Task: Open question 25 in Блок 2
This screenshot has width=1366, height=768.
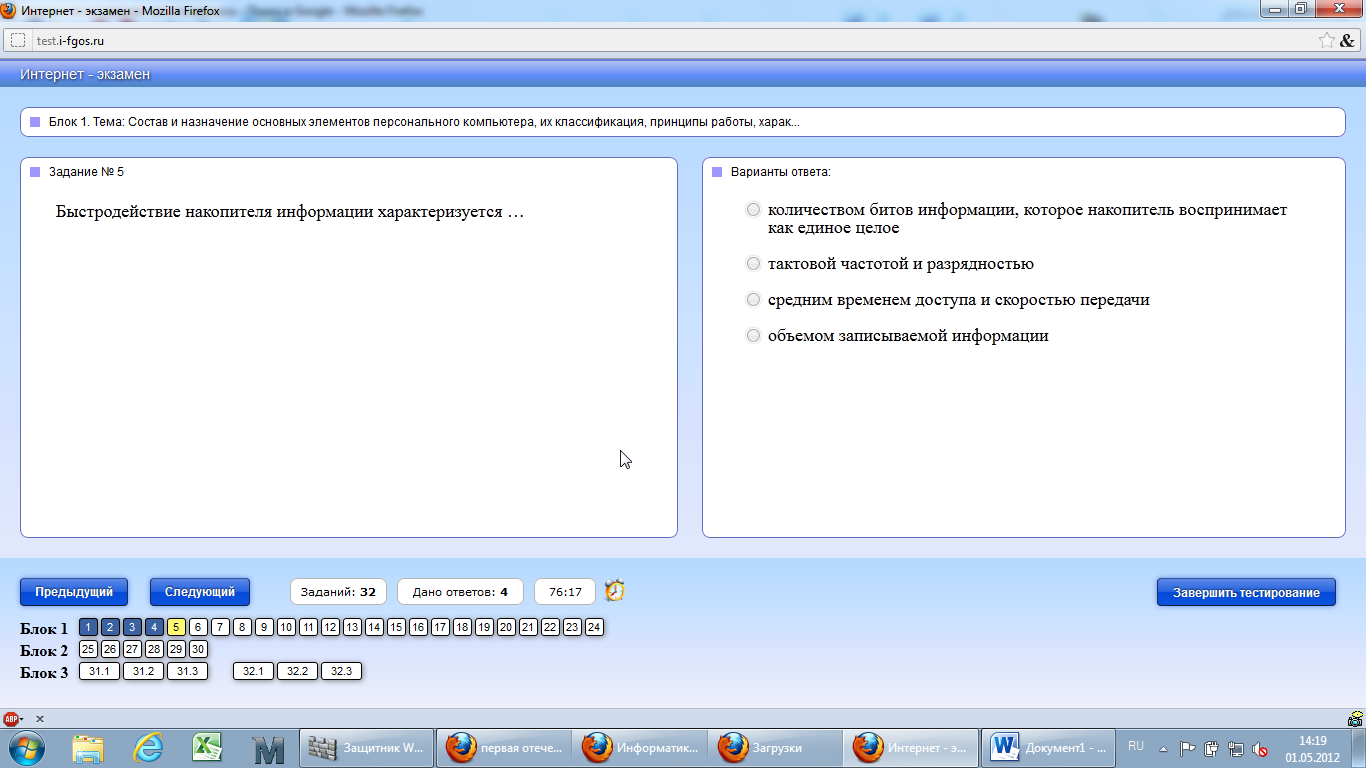Action: tap(88, 649)
